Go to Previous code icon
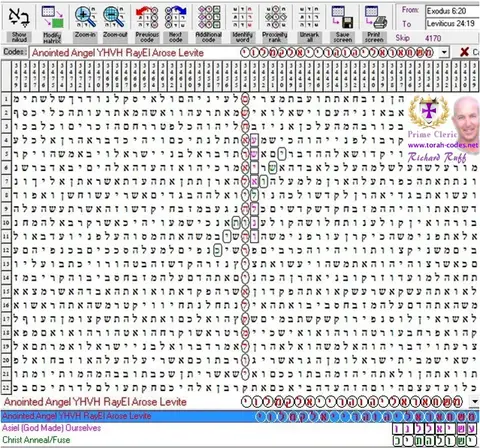This screenshot has width=480, height=448. (x=147, y=17)
